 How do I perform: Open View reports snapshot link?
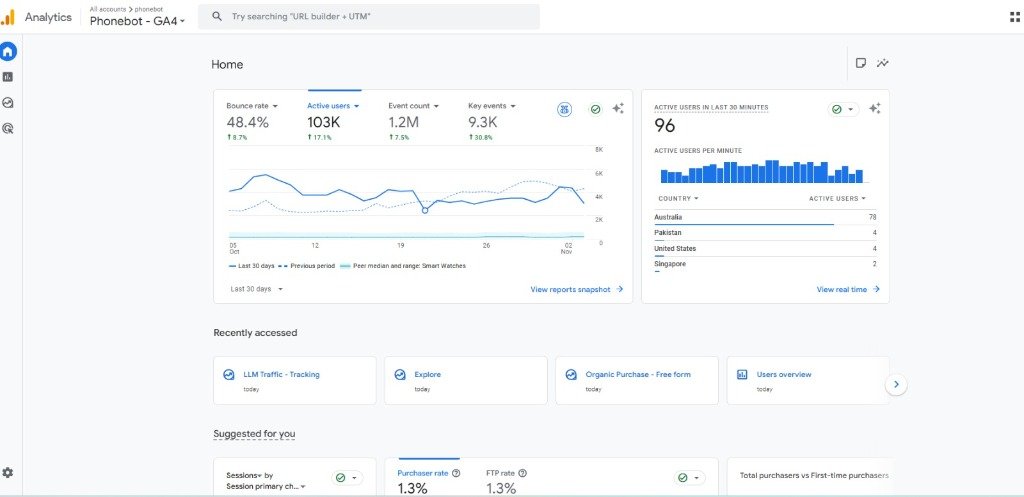[x=577, y=289]
